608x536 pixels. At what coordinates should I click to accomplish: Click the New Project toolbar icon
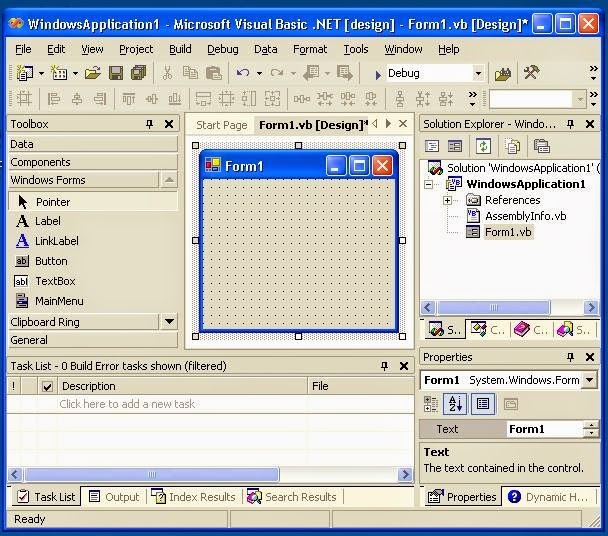pos(25,73)
